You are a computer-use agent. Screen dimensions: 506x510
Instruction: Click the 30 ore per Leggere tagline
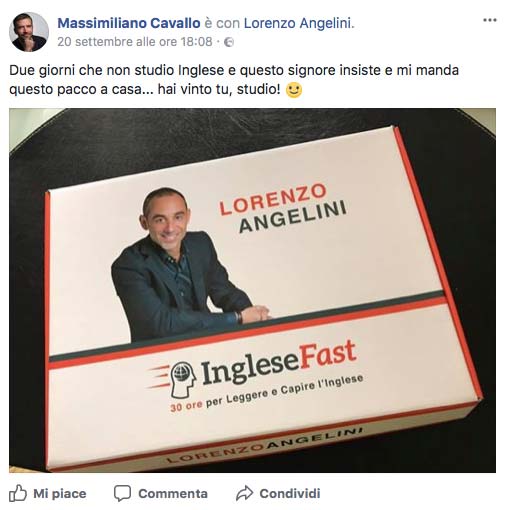pyautogui.click(x=267, y=393)
